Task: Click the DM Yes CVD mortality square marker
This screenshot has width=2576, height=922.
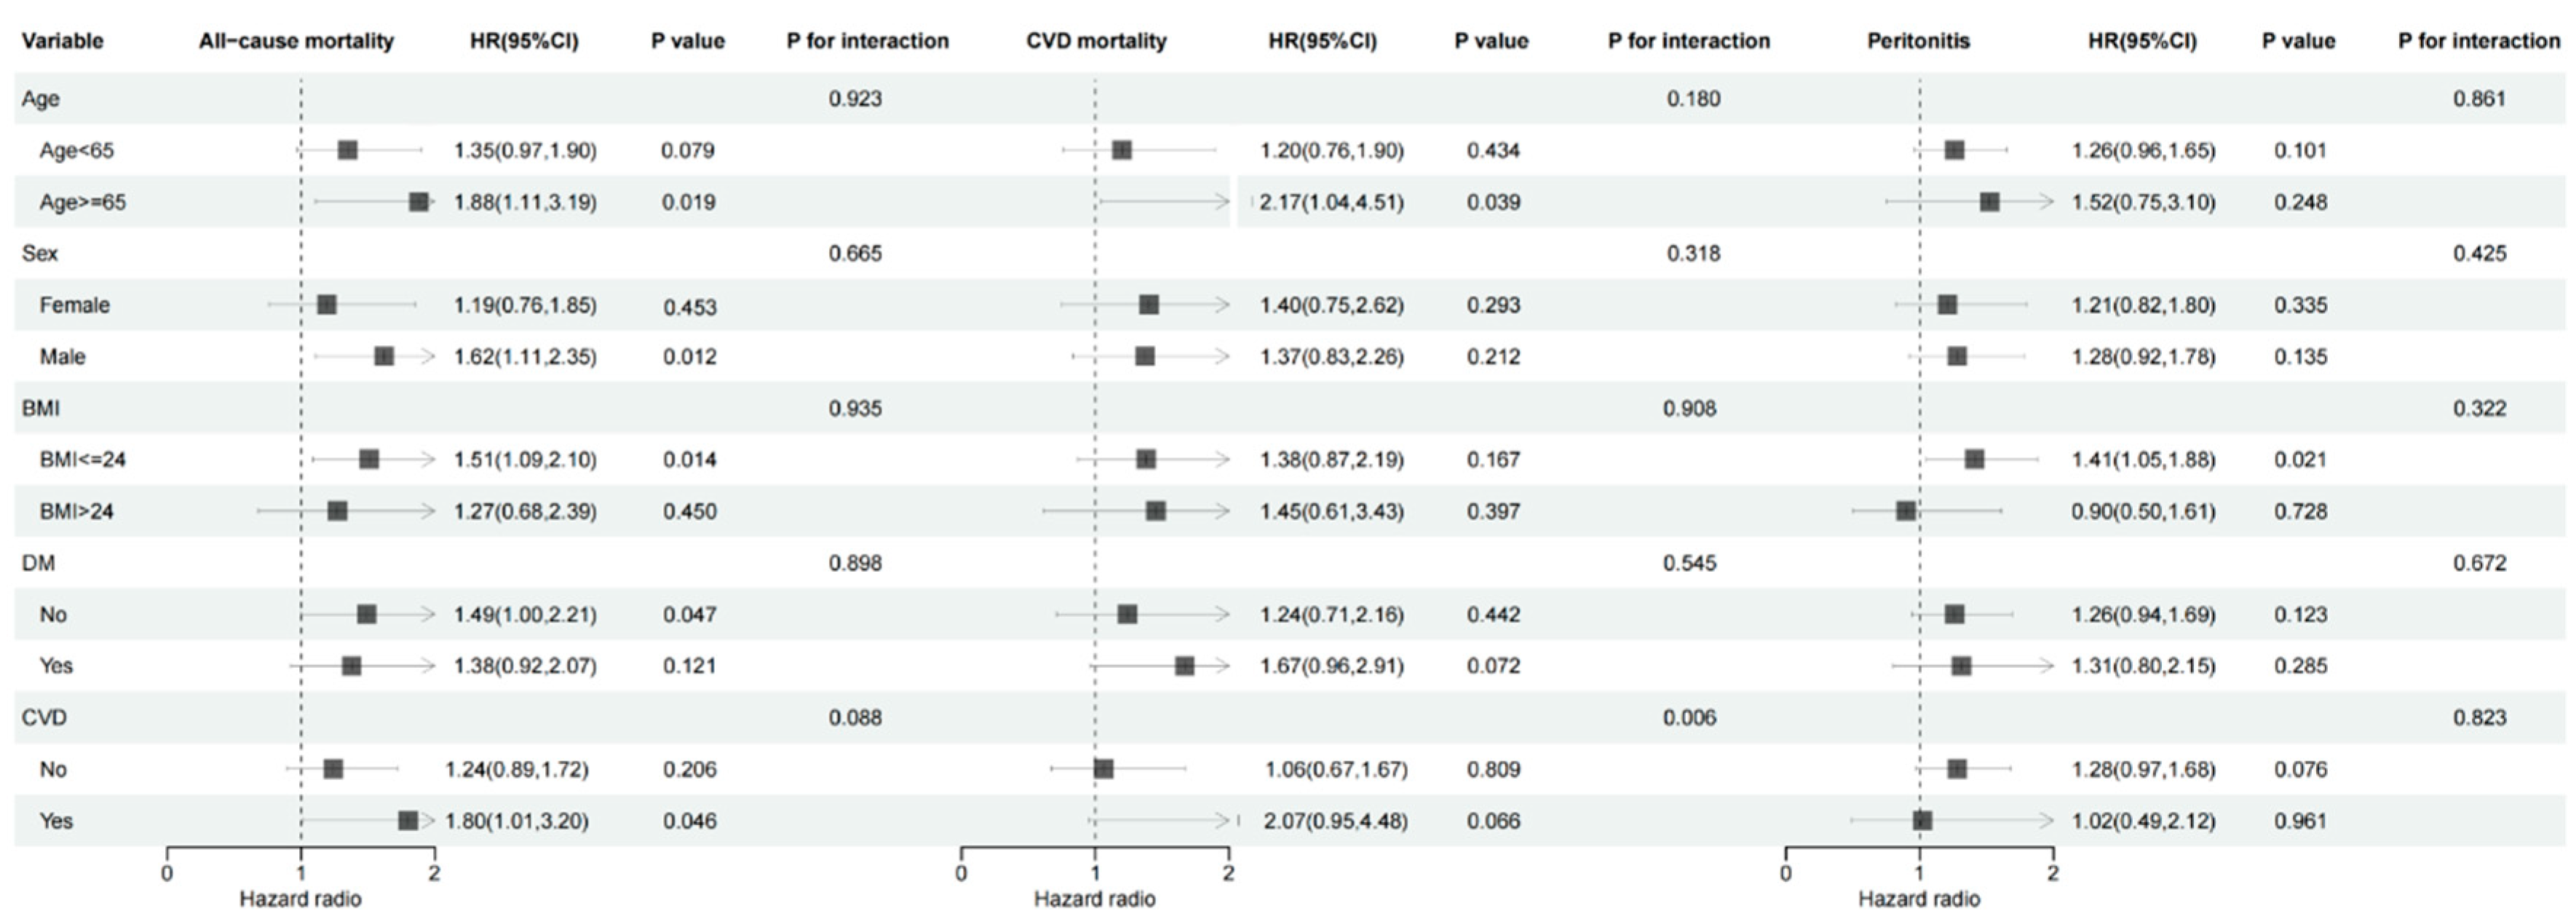Action: point(1185,666)
